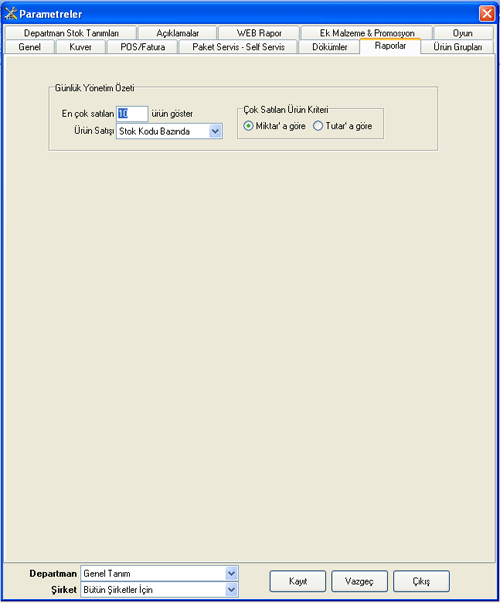The width and height of the screenshot is (500, 603).
Task: Expand the Ürün Satışı dropdown
Action: (x=215, y=131)
